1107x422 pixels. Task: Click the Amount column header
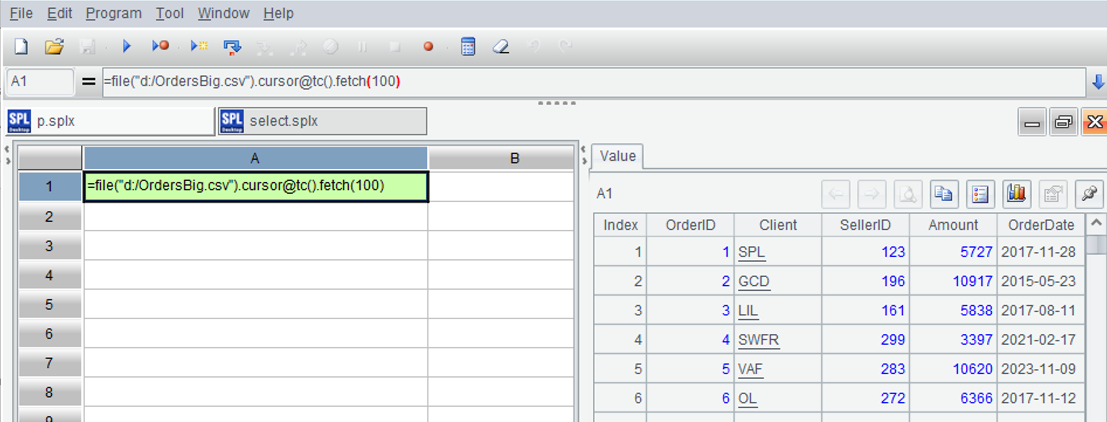coord(953,225)
